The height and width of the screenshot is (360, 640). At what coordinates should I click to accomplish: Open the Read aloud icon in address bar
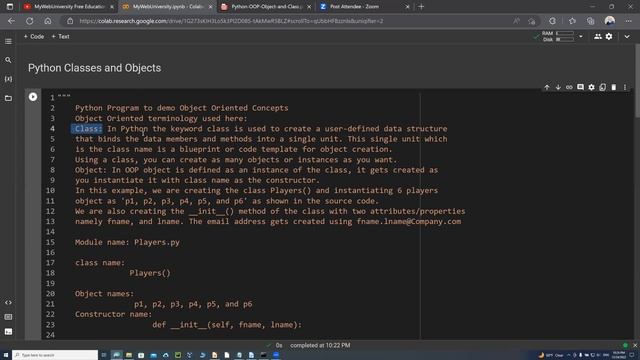tap(516, 21)
